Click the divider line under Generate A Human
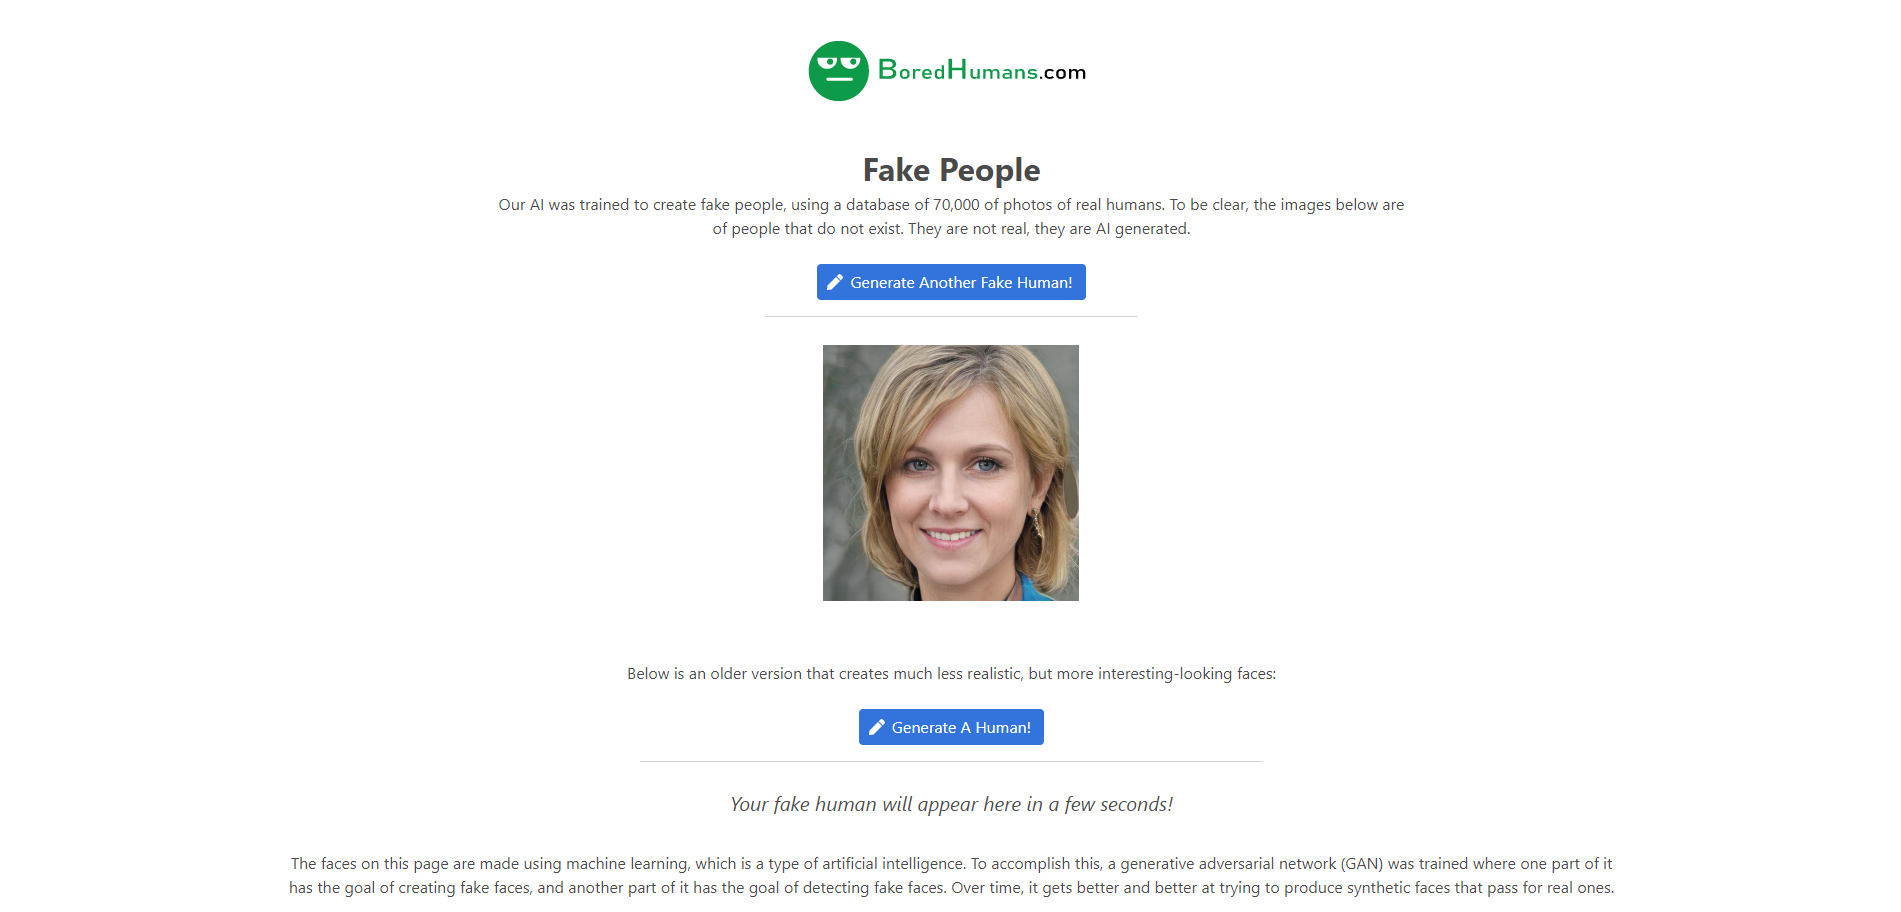1901x912 pixels. 951,761
